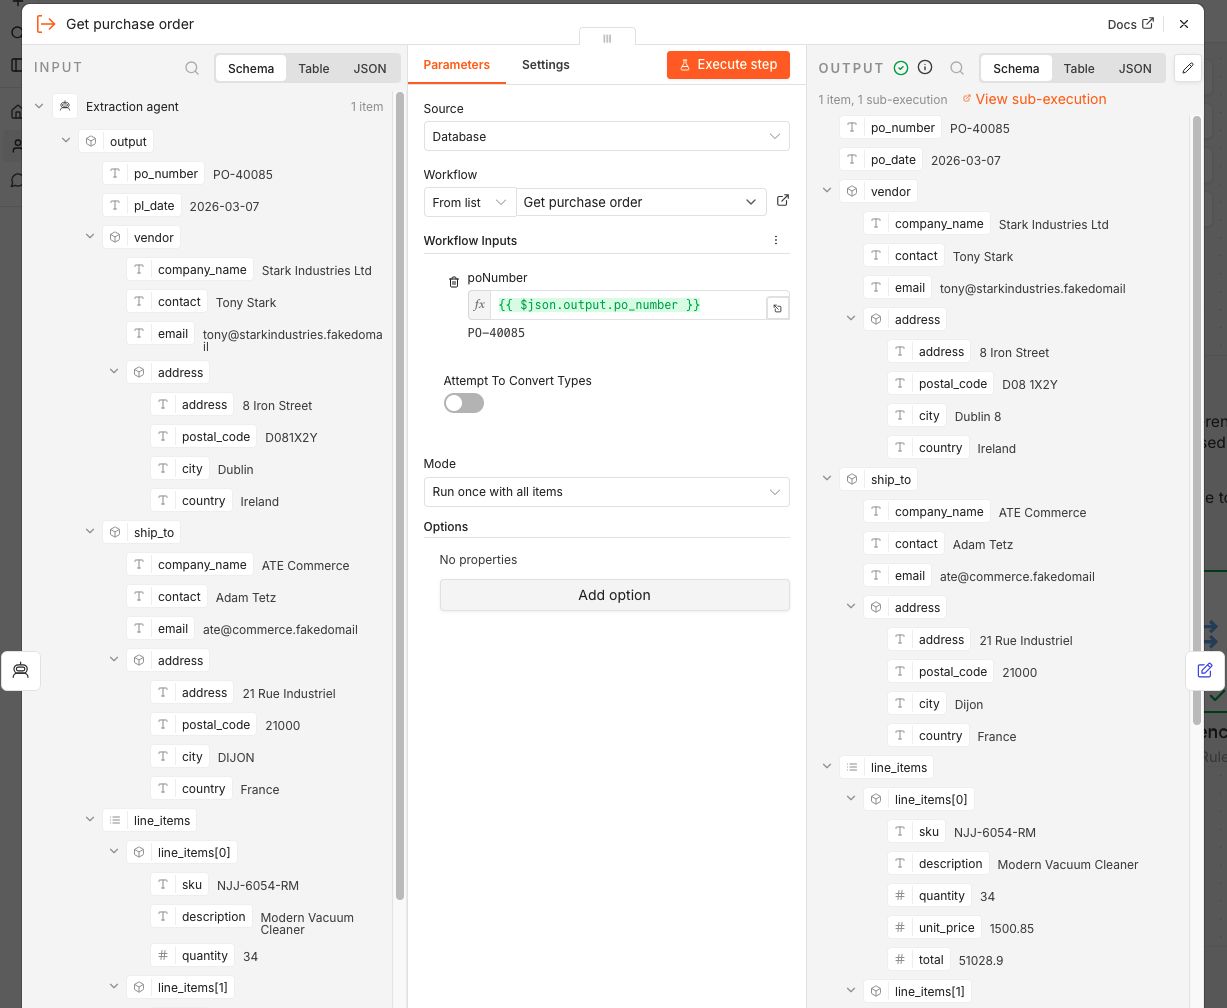This screenshot has height=1008, width=1227.
Task: Click input value D081X2Y
Action: tap(291, 437)
